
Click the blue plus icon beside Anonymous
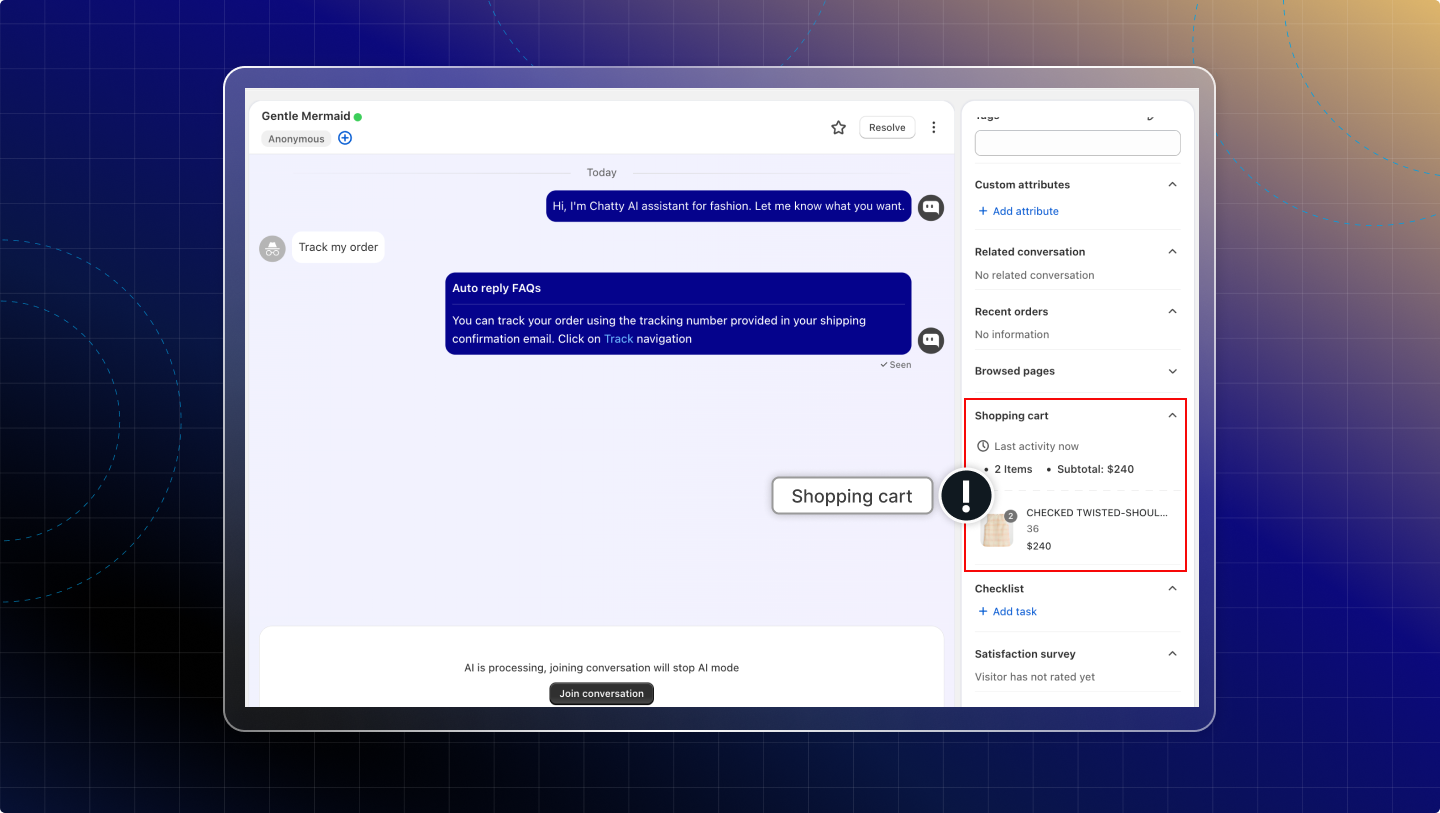pyautogui.click(x=345, y=138)
